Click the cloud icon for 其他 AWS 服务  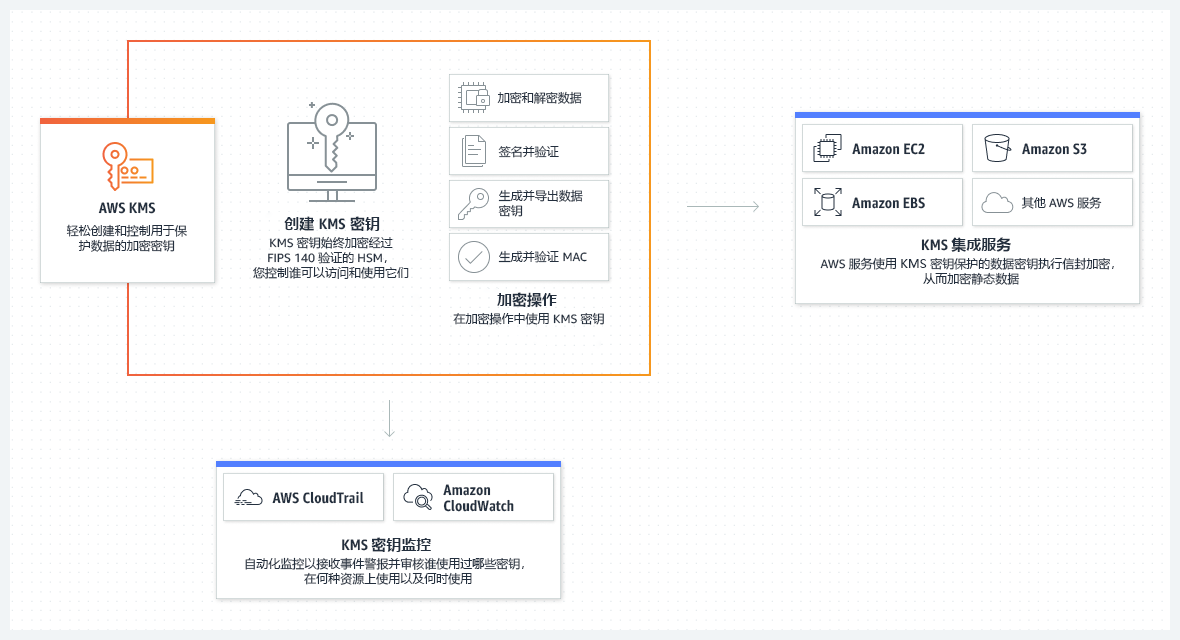pyautogui.click(x=997, y=203)
